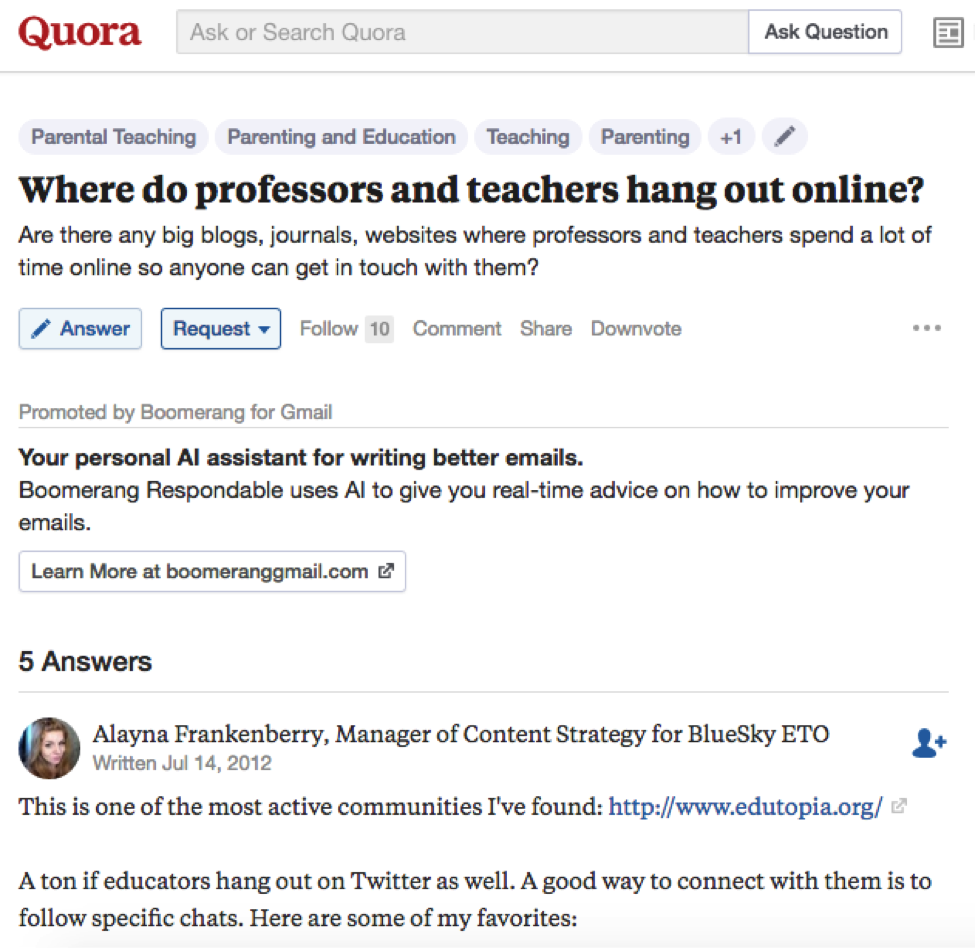Image resolution: width=975 pixels, height=948 pixels.
Task: Edit topics with the pencil icon
Action: [x=785, y=136]
